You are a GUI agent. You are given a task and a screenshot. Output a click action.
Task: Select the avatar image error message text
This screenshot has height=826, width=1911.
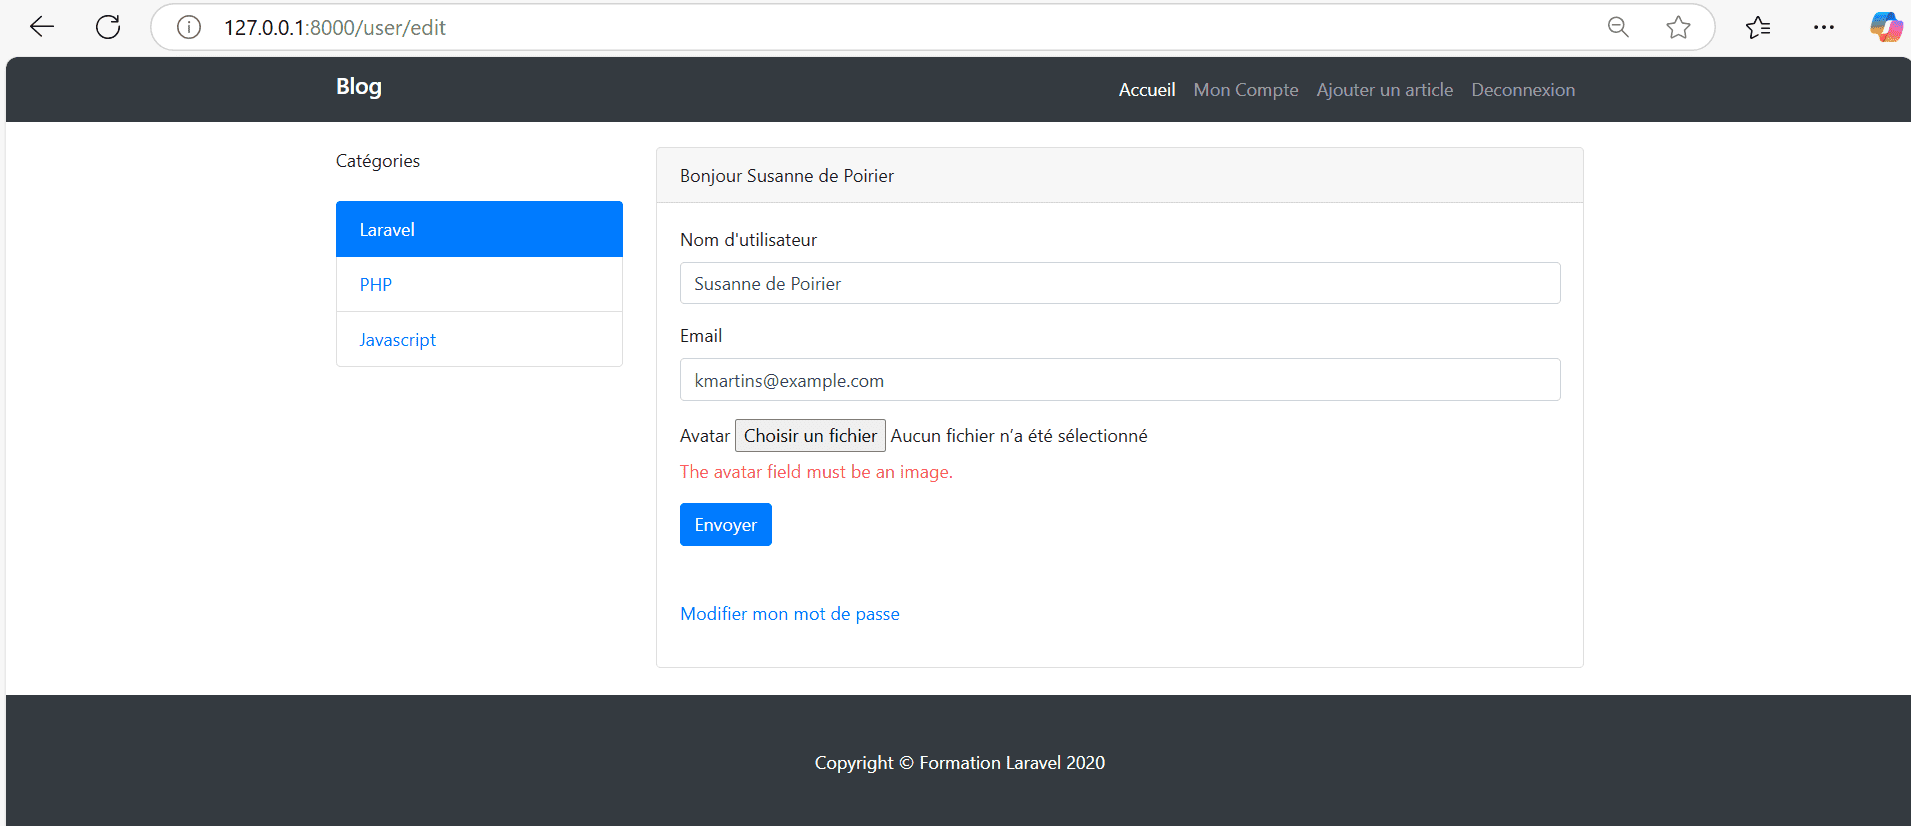[816, 472]
